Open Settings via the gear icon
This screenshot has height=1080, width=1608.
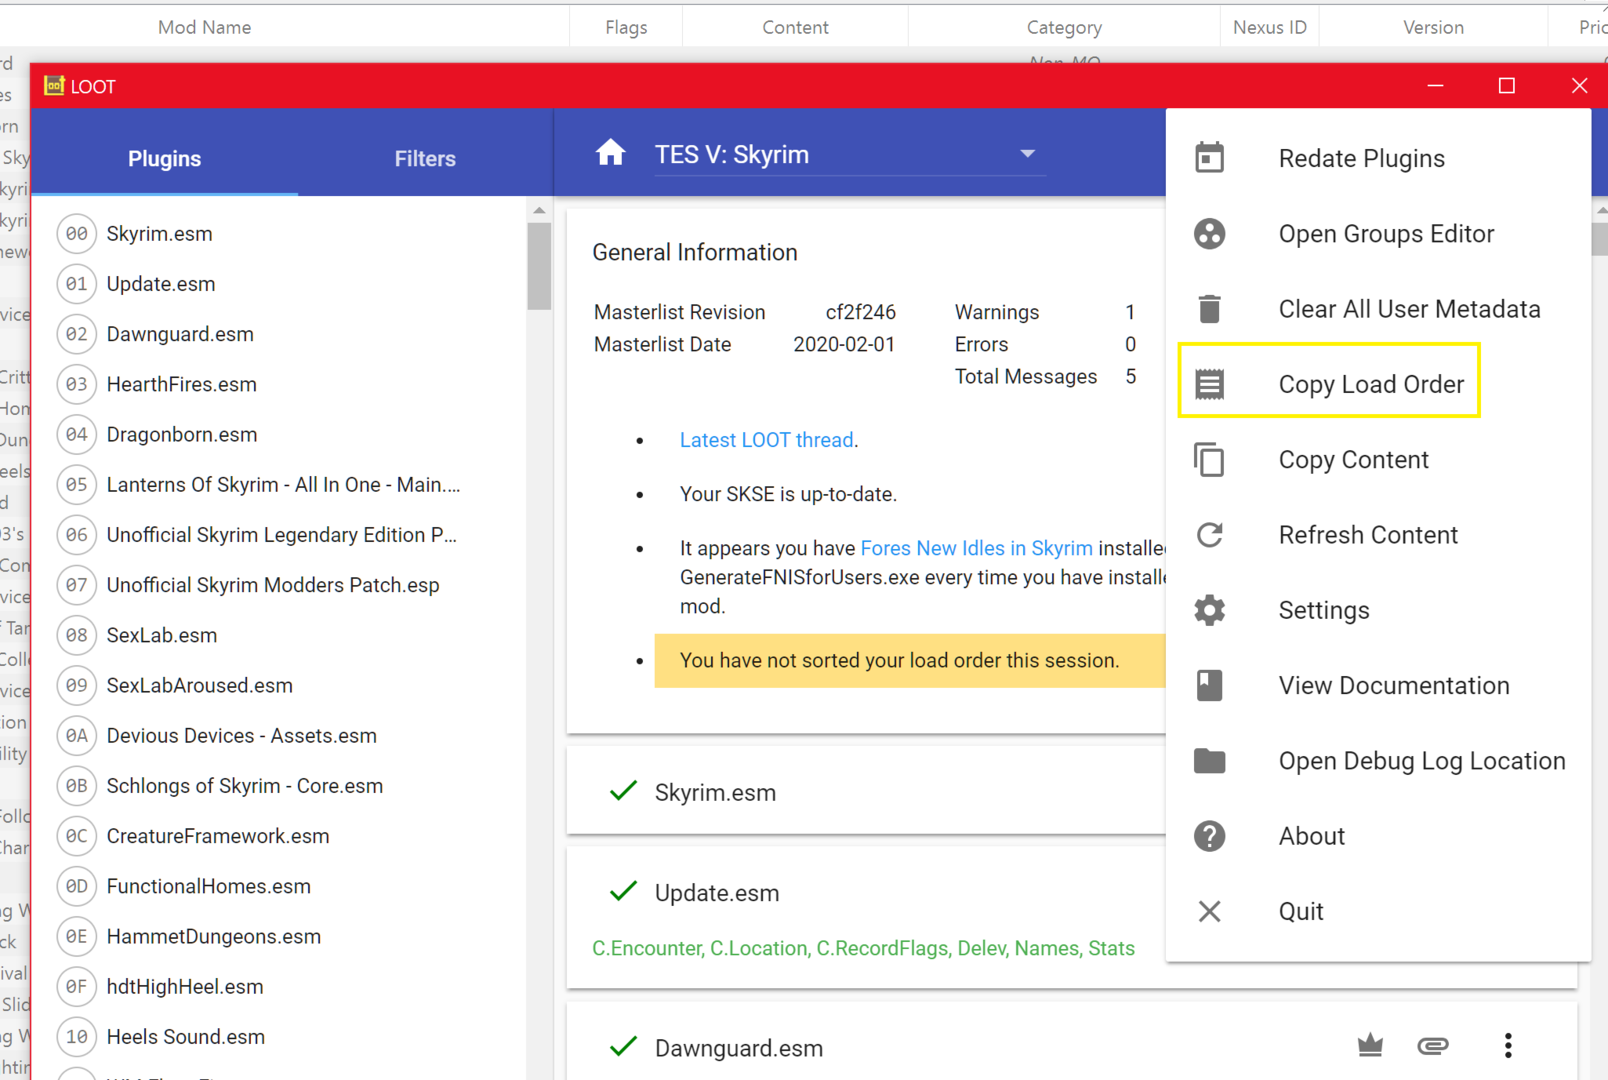(x=1209, y=610)
